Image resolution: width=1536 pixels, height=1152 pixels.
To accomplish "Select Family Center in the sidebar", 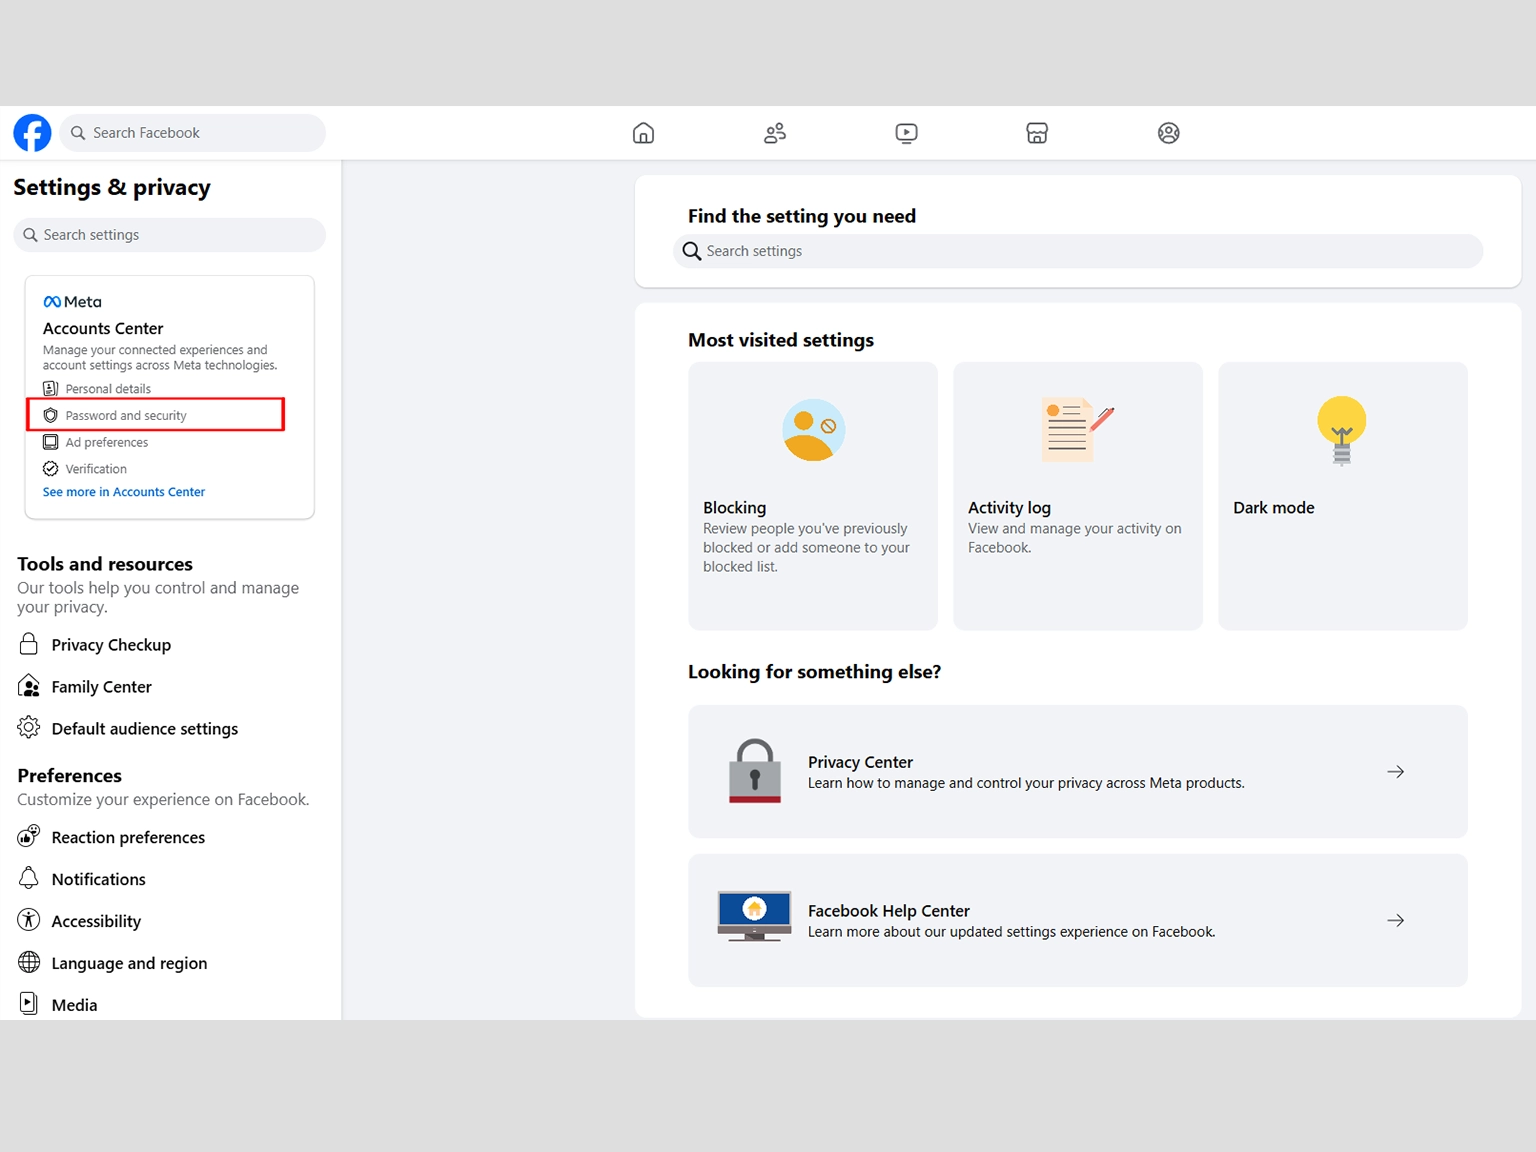I will (101, 687).
